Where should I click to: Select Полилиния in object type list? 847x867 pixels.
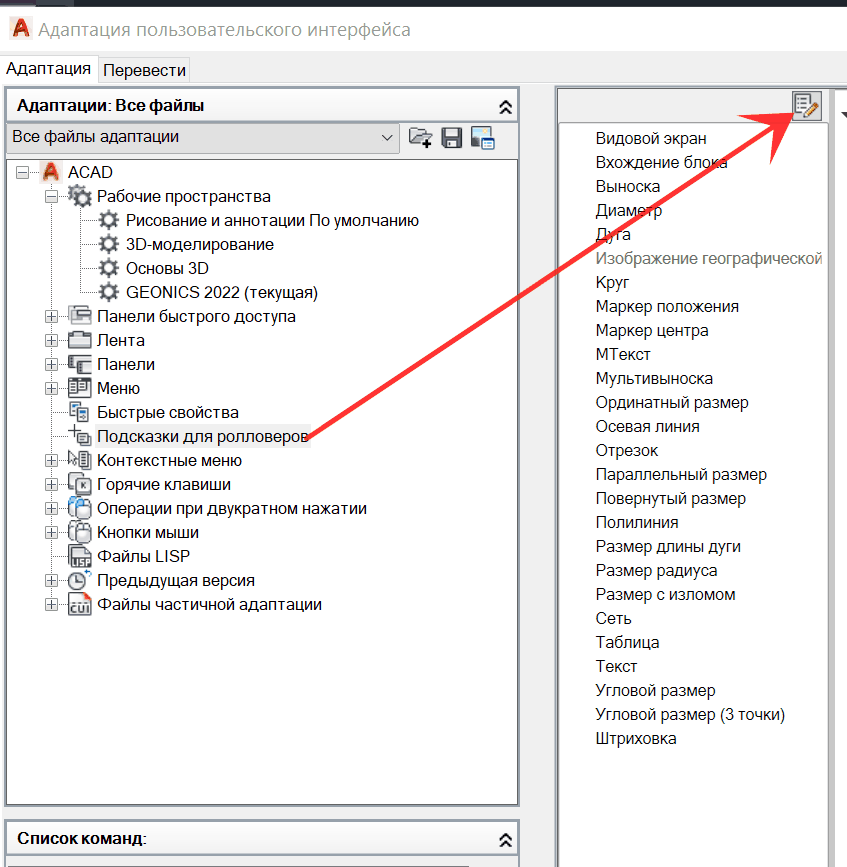(x=637, y=522)
